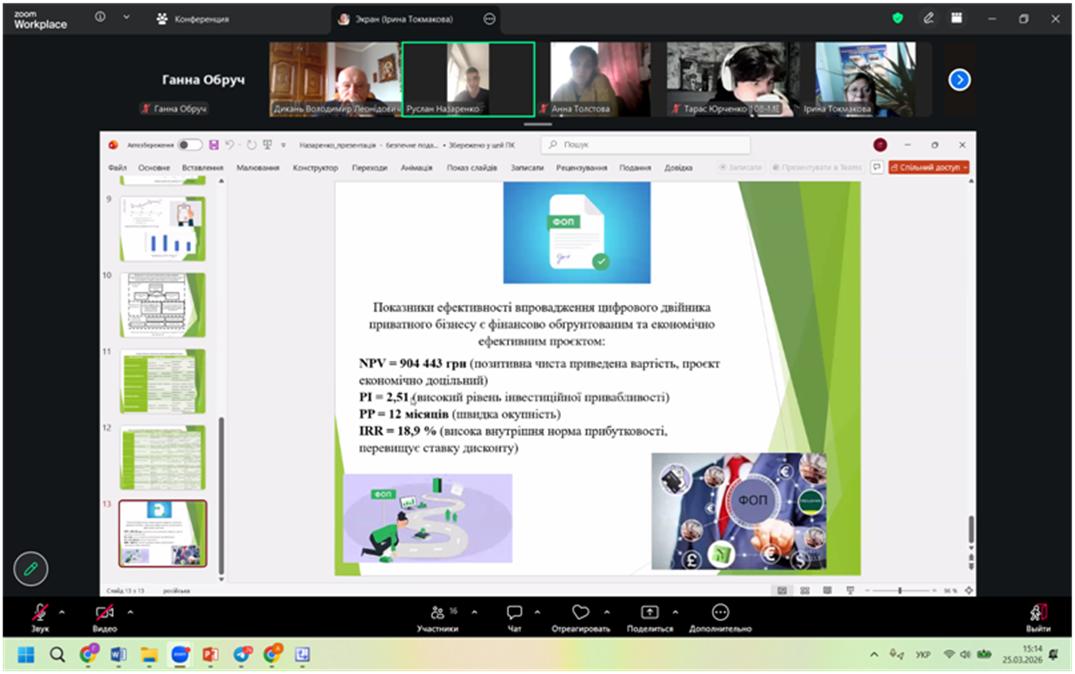
Task: Open the Участники participants panel
Action: pyautogui.click(x=438, y=613)
